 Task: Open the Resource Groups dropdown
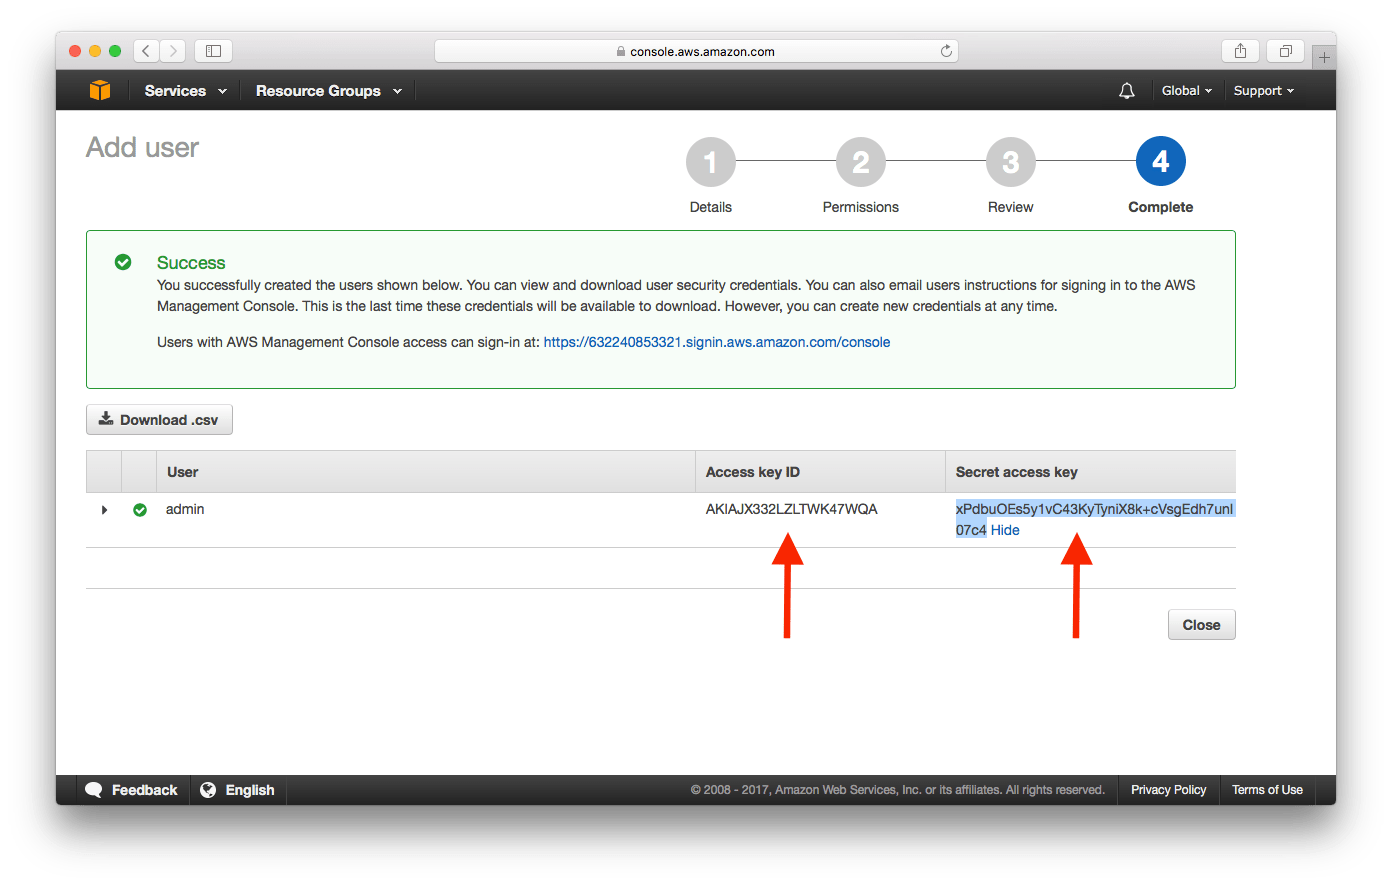(329, 91)
